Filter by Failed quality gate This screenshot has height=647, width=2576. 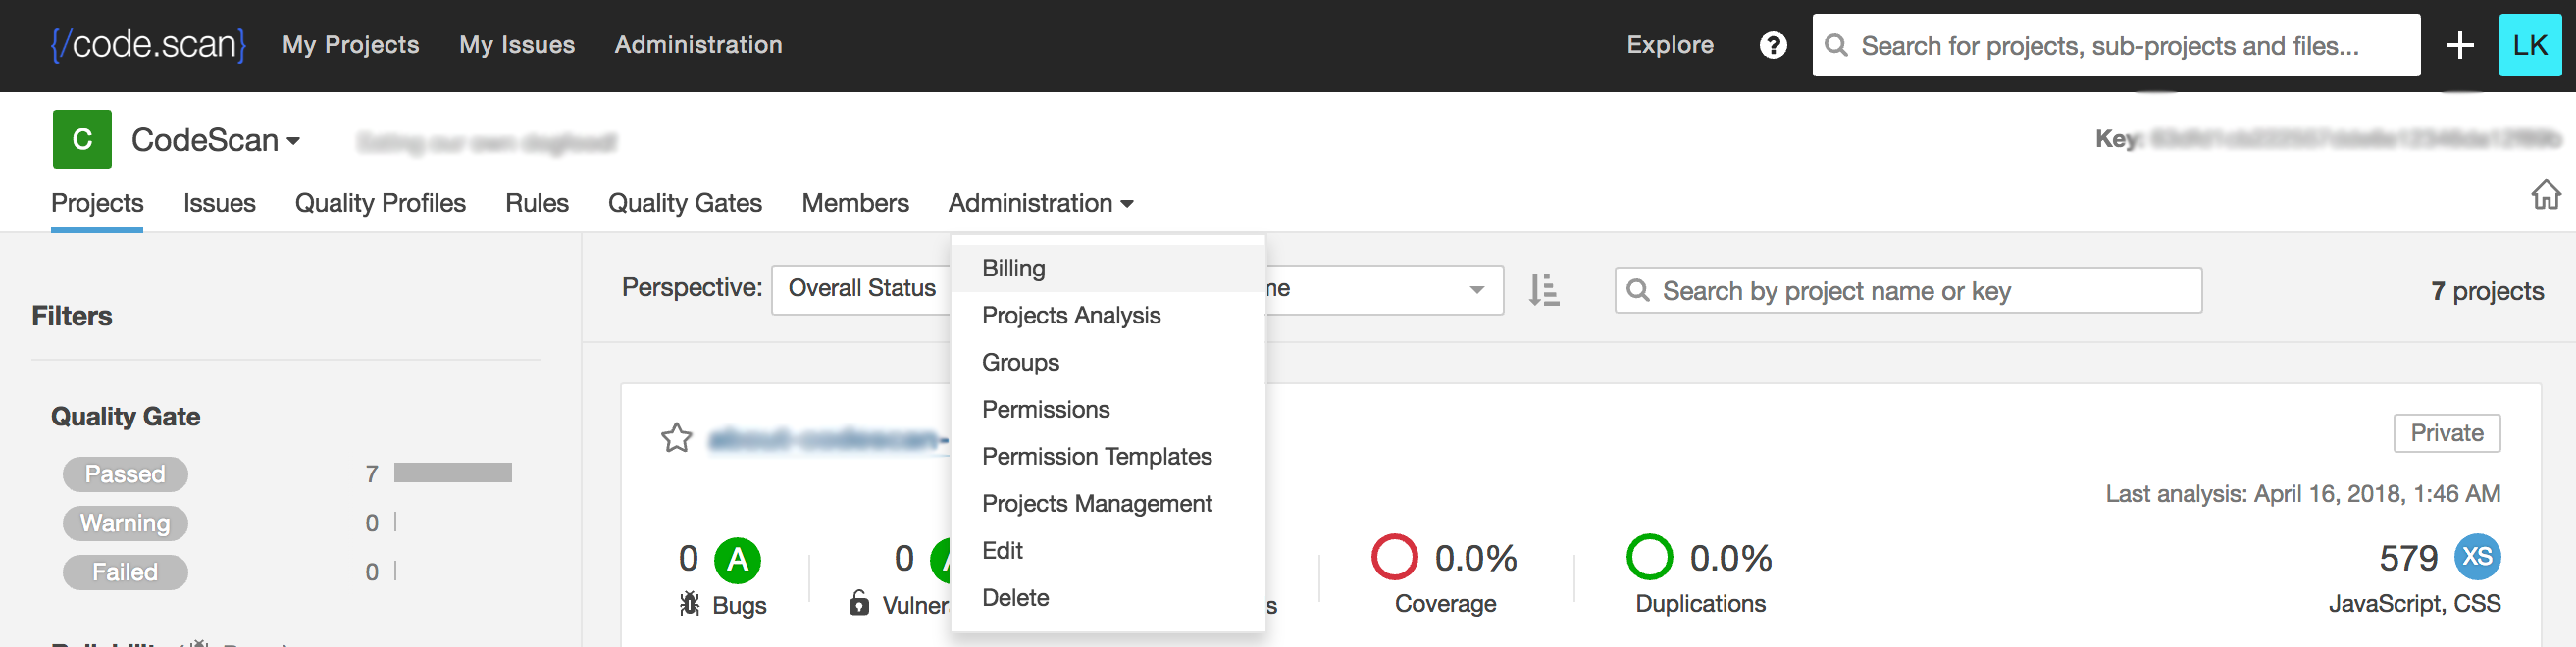125,572
